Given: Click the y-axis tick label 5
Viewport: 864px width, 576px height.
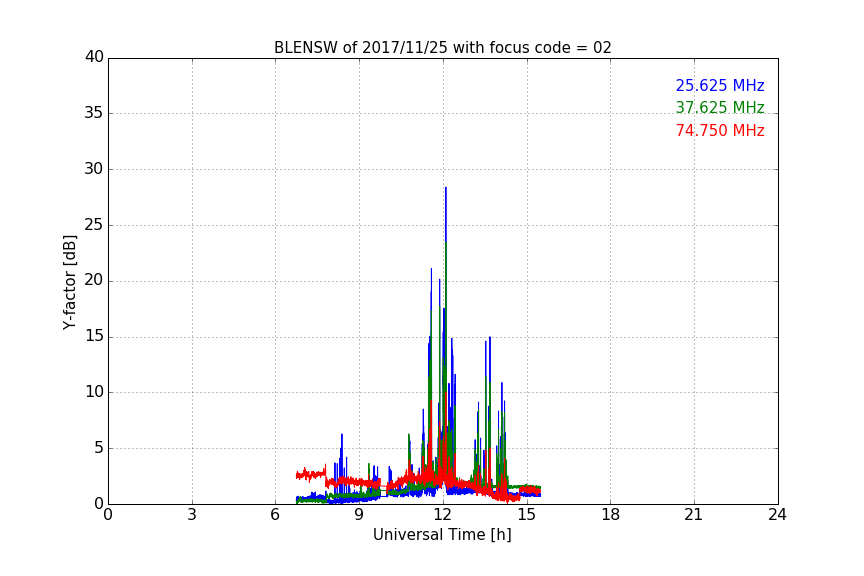Looking at the screenshot, I should tap(99, 448).
